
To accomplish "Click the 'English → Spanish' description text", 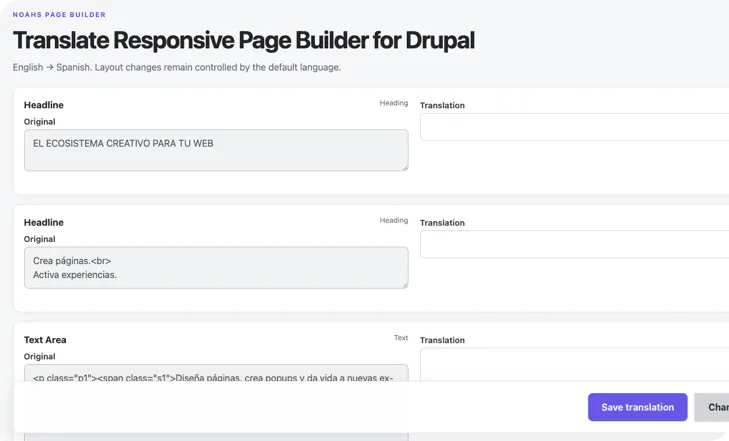I will (x=177, y=67).
